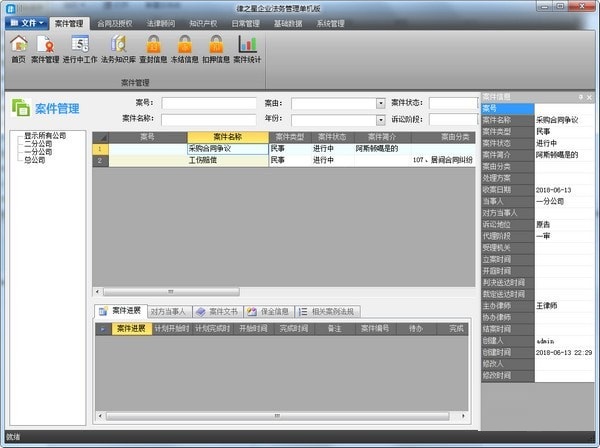
Task: Open the 案件进展 bottom tab
Action: [x=121, y=311]
